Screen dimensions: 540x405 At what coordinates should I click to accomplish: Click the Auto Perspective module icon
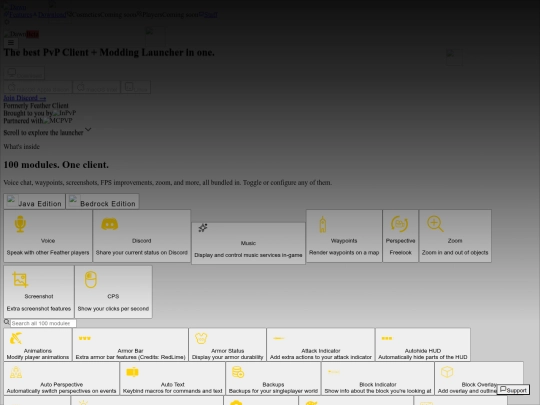click(x=16, y=372)
